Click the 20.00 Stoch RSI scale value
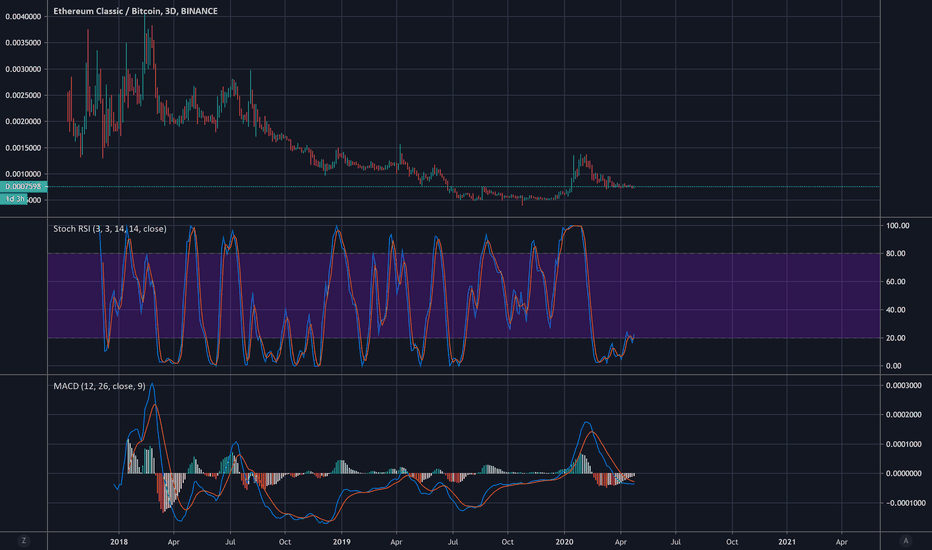 pos(896,338)
